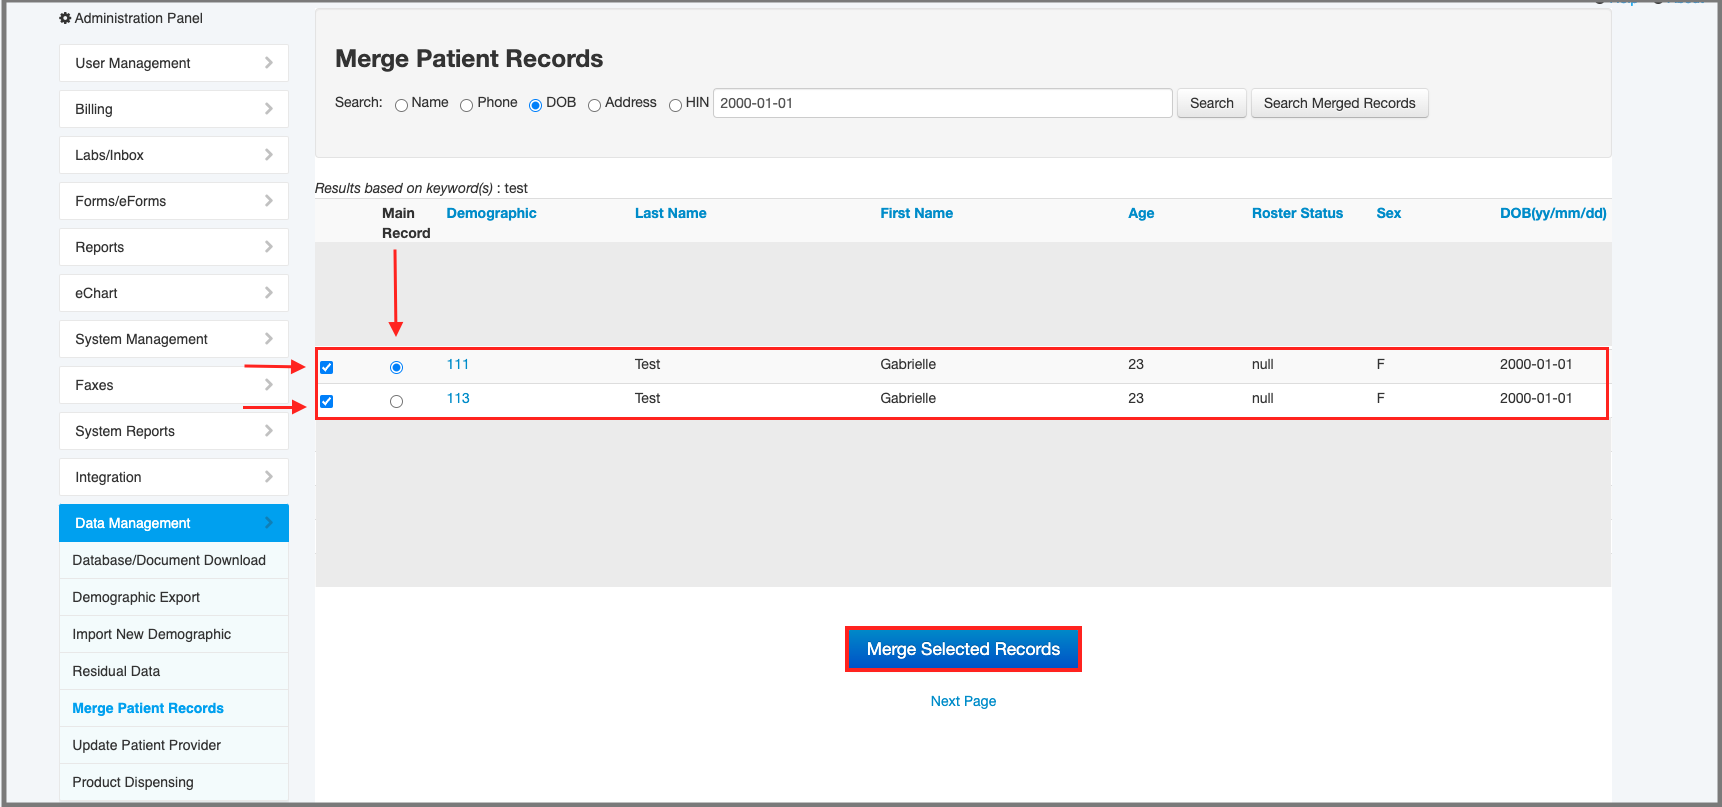The image size is (1722, 807).
Task: Focus the search keyword input field
Action: coord(942,103)
